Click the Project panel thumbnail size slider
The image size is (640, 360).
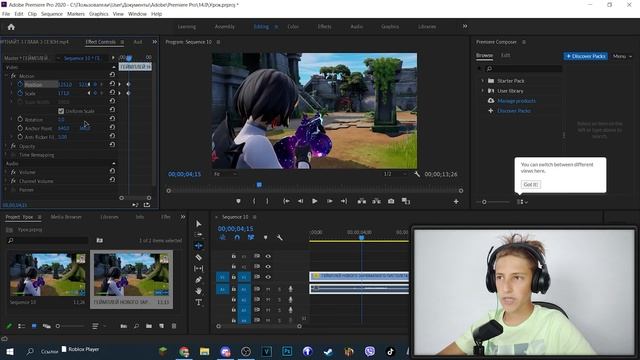pos(70,326)
